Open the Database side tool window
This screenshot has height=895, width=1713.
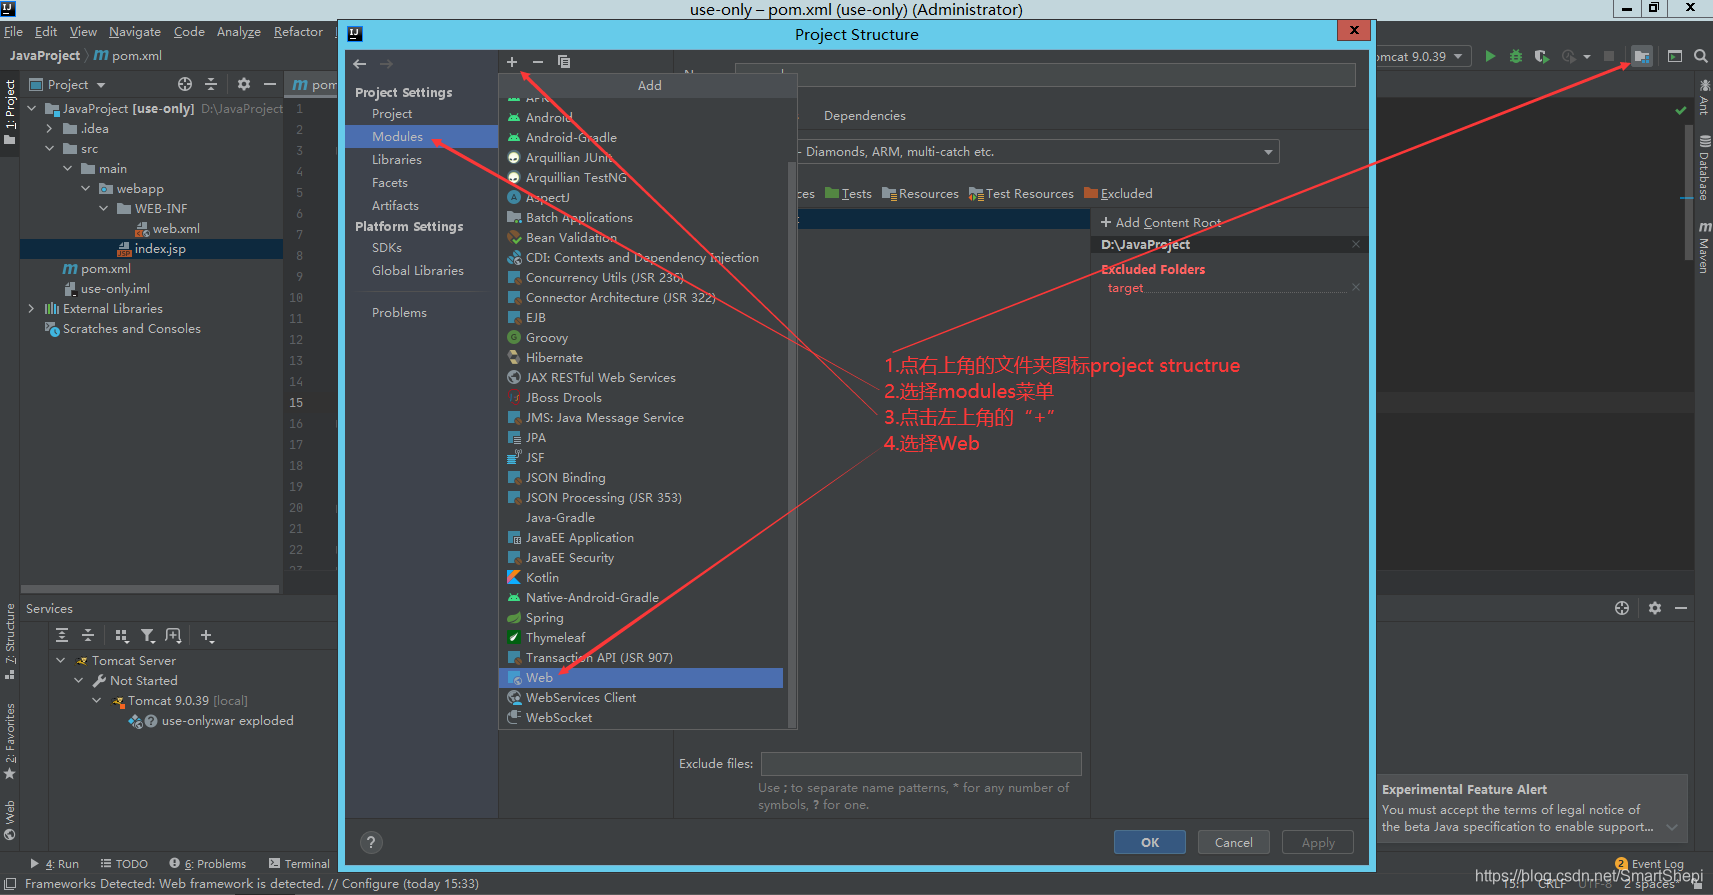pyautogui.click(x=1704, y=167)
